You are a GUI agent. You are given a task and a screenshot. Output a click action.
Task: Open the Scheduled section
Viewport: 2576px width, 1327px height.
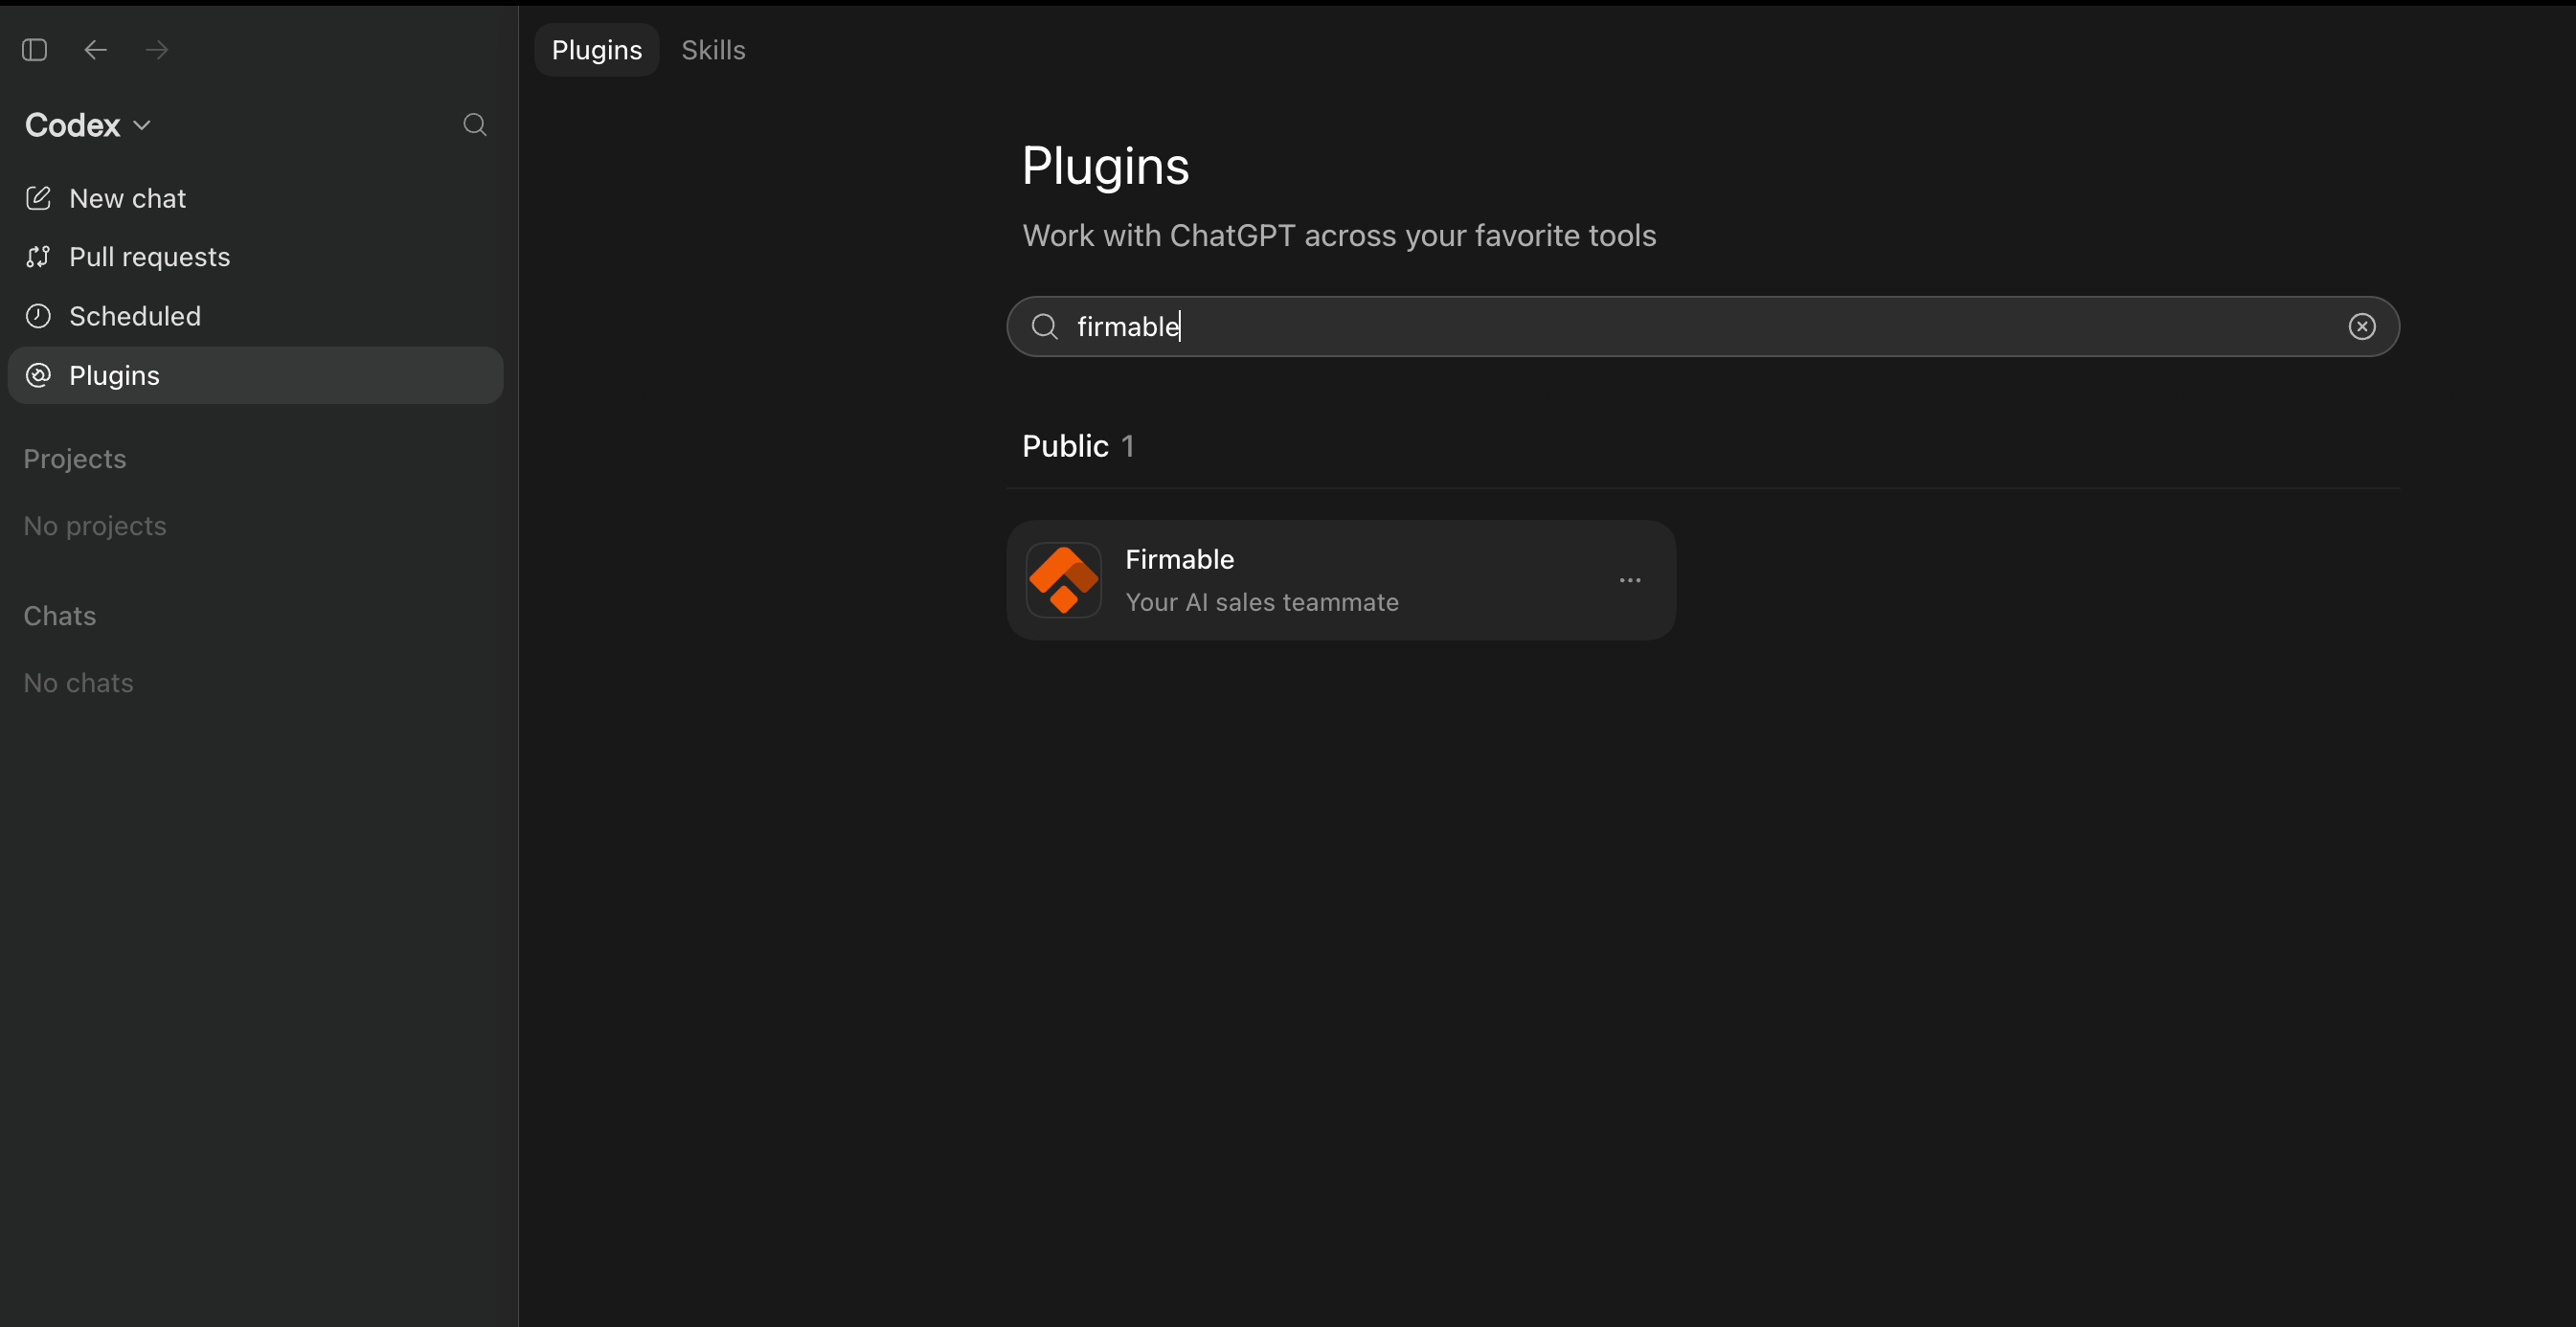tap(255, 316)
